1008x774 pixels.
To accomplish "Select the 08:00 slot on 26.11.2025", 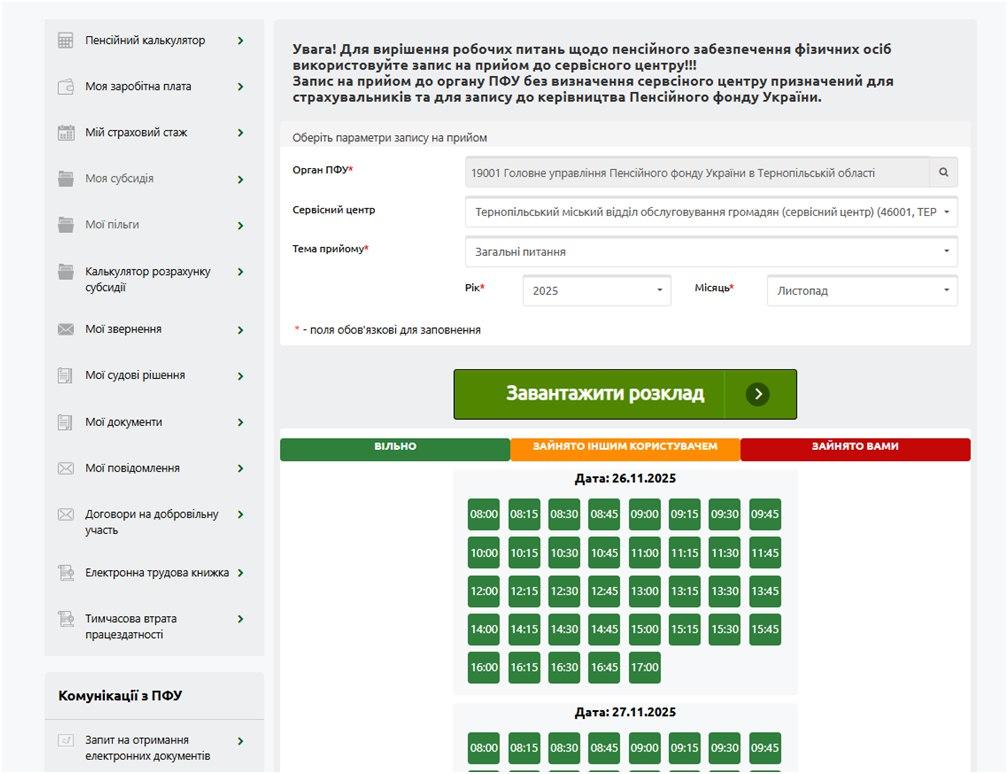I will (484, 515).
